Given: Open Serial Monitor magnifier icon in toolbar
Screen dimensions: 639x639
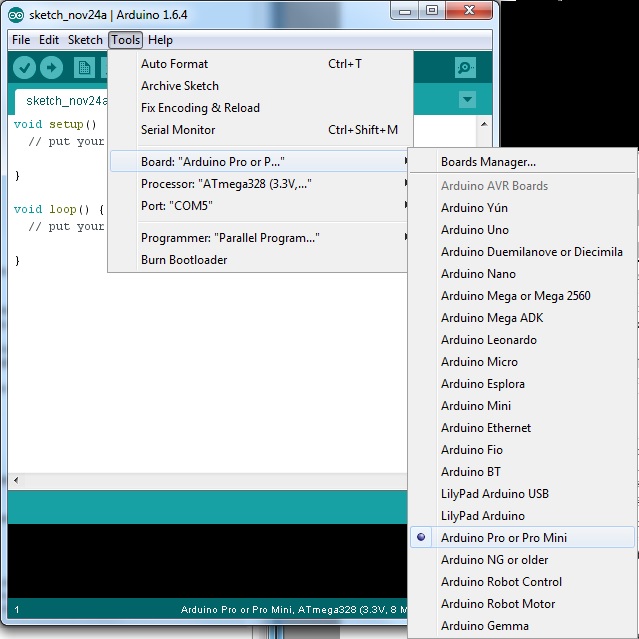Looking at the screenshot, I should click(x=465, y=67).
